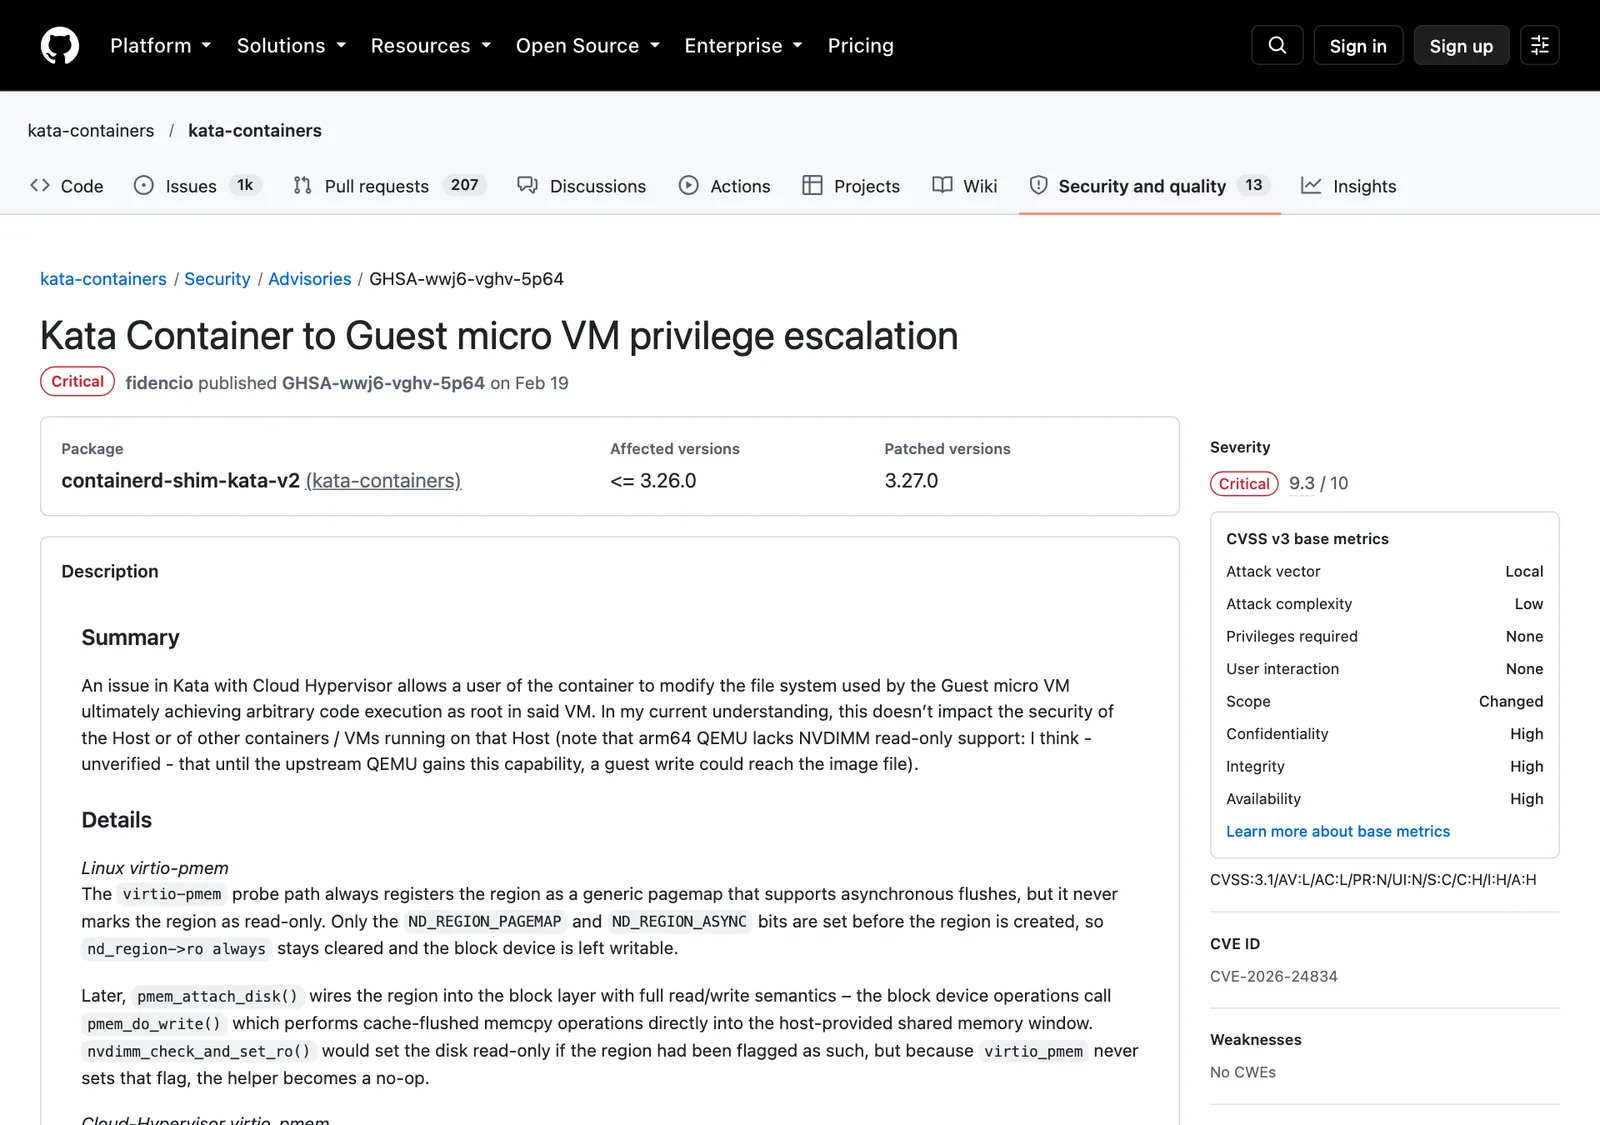Screen dimensions: 1600x1125
Task: Click the Security shield icon
Action: tap(1039, 185)
